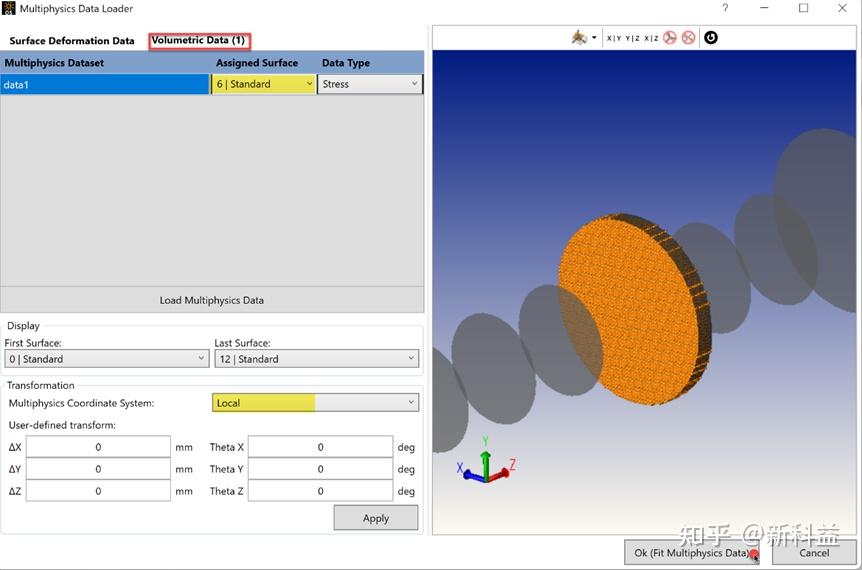This screenshot has width=862, height=570.
Task: Click Ok (Fit Multiphysics Data) button
Action: click(x=692, y=552)
